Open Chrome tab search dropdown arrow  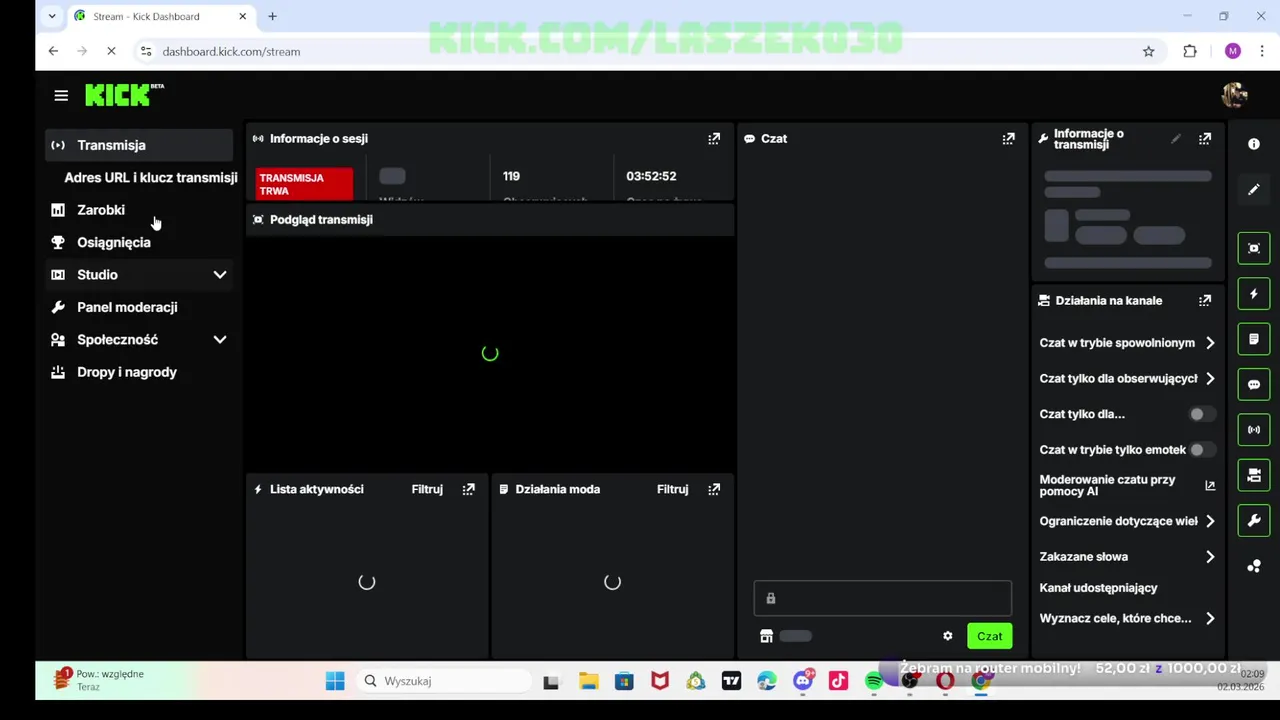click(x=52, y=16)
